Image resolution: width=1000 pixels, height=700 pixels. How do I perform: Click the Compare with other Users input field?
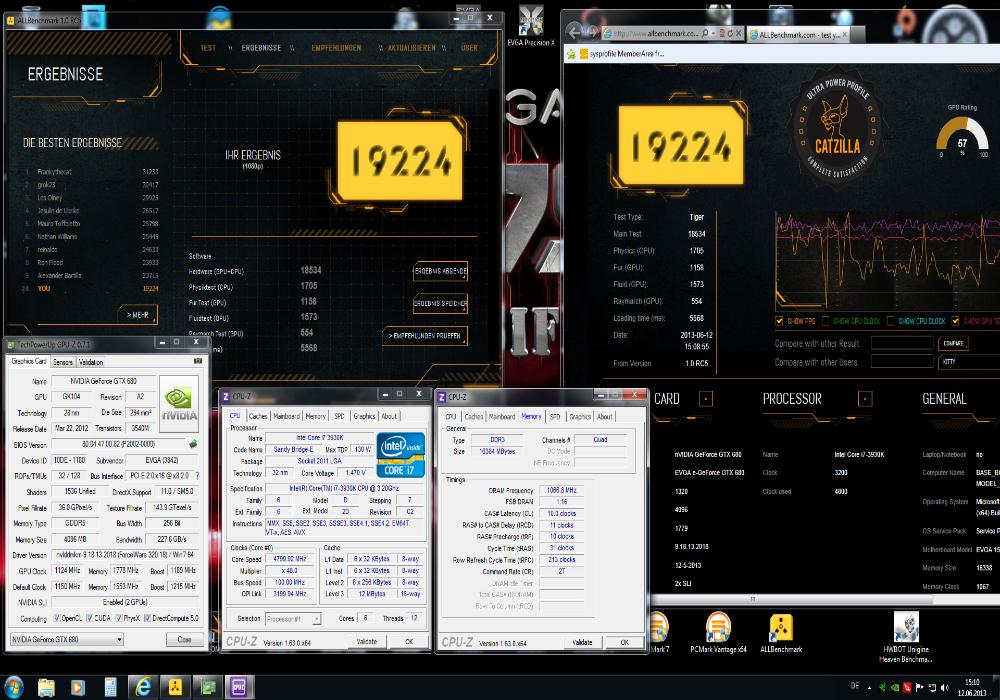click(902, 361)
